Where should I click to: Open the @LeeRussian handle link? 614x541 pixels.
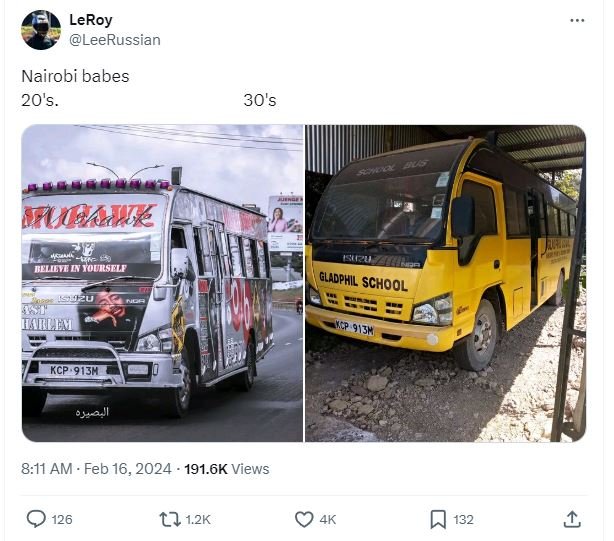[x=115, y=40]
